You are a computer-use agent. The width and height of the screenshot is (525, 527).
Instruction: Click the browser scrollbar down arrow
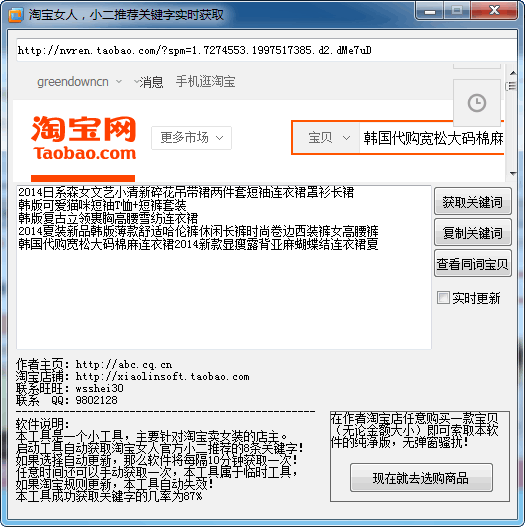[x=513, y=174]
